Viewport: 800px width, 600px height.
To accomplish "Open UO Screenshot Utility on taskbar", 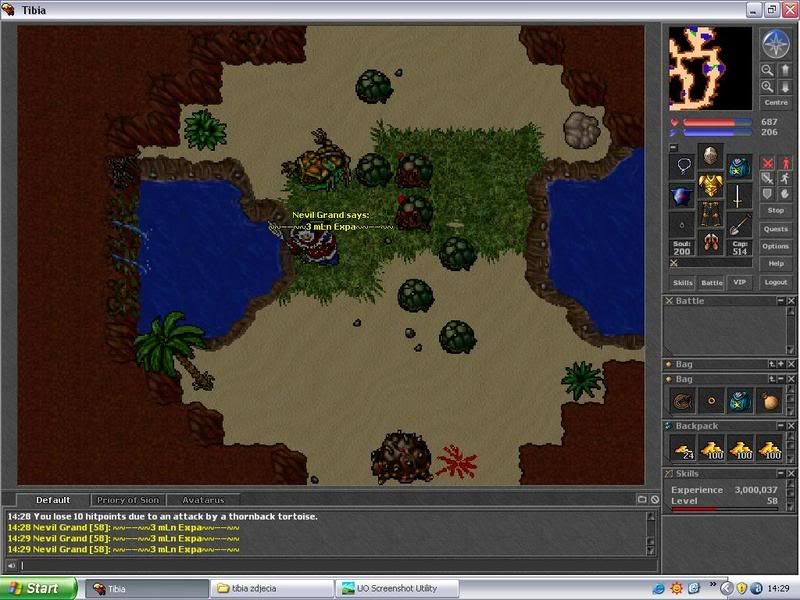I will 397,588.
